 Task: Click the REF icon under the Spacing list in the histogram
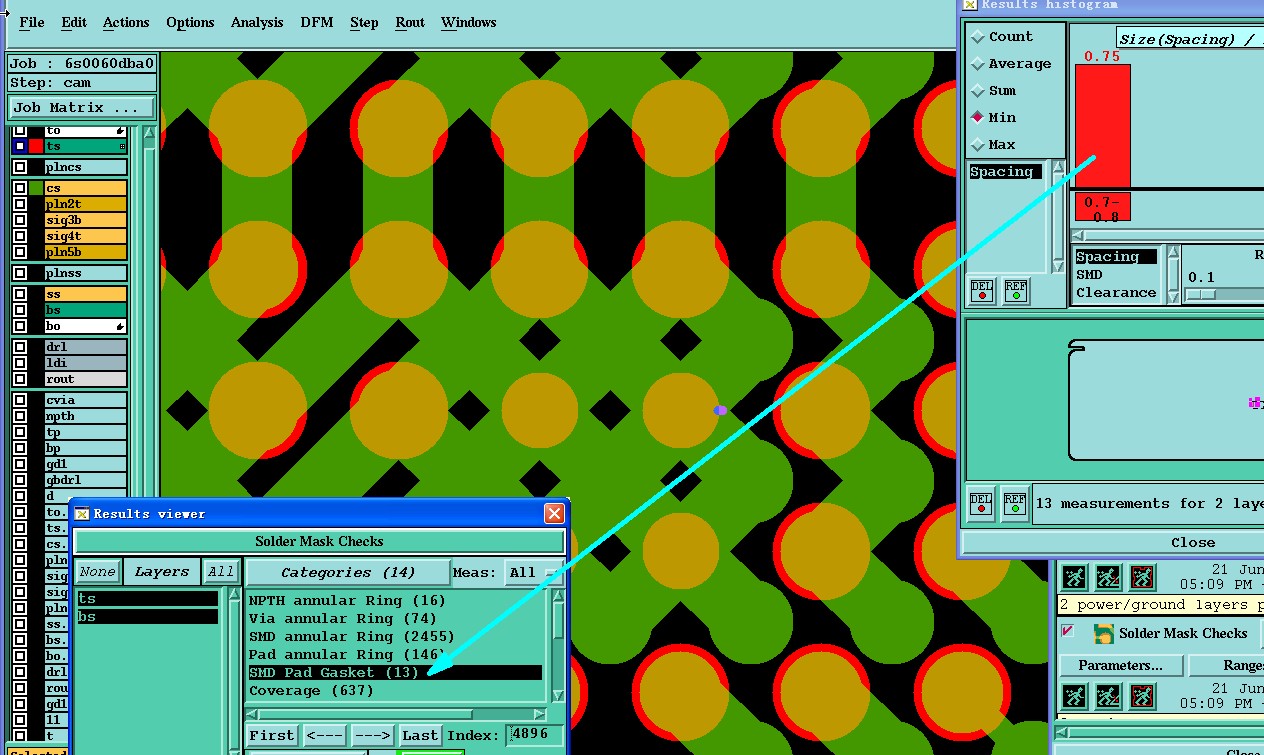(x=1016, y=291)
